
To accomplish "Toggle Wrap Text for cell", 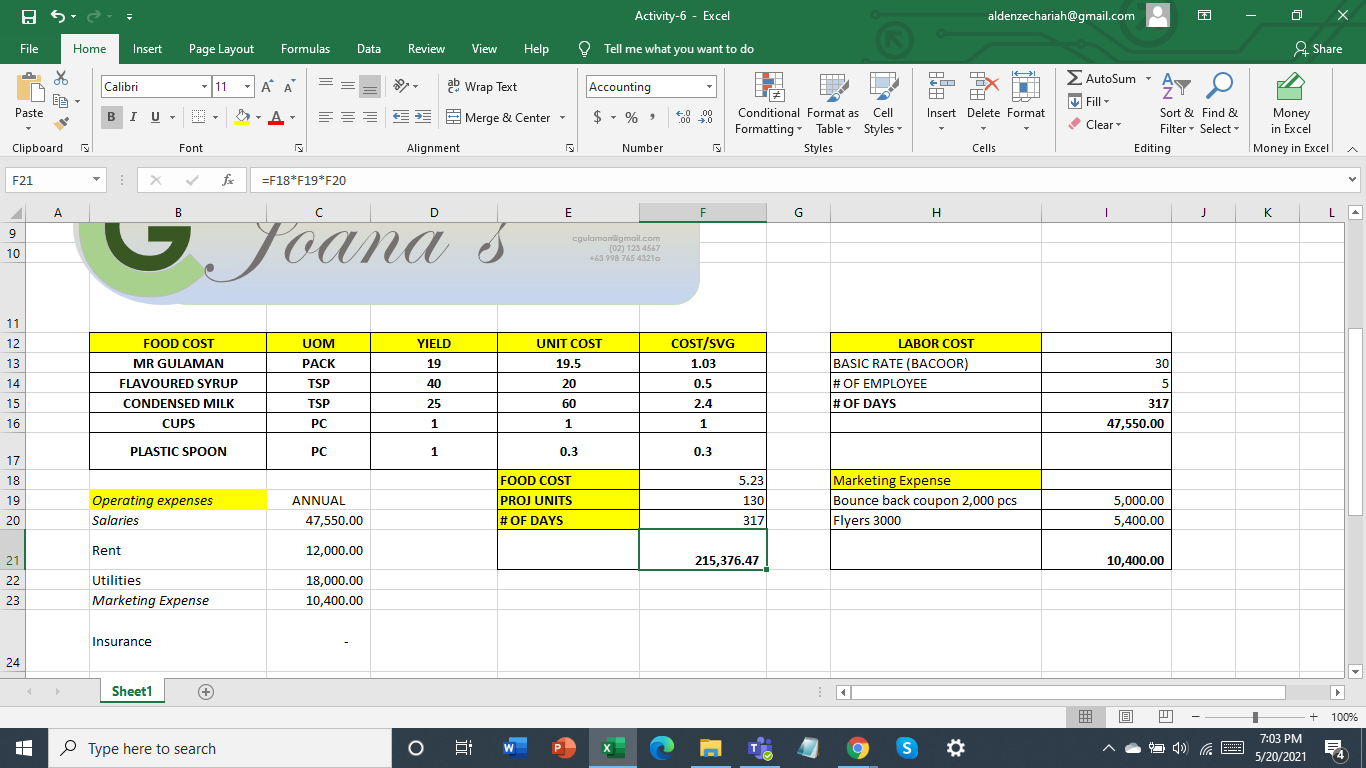I will [x=482, y=87].
